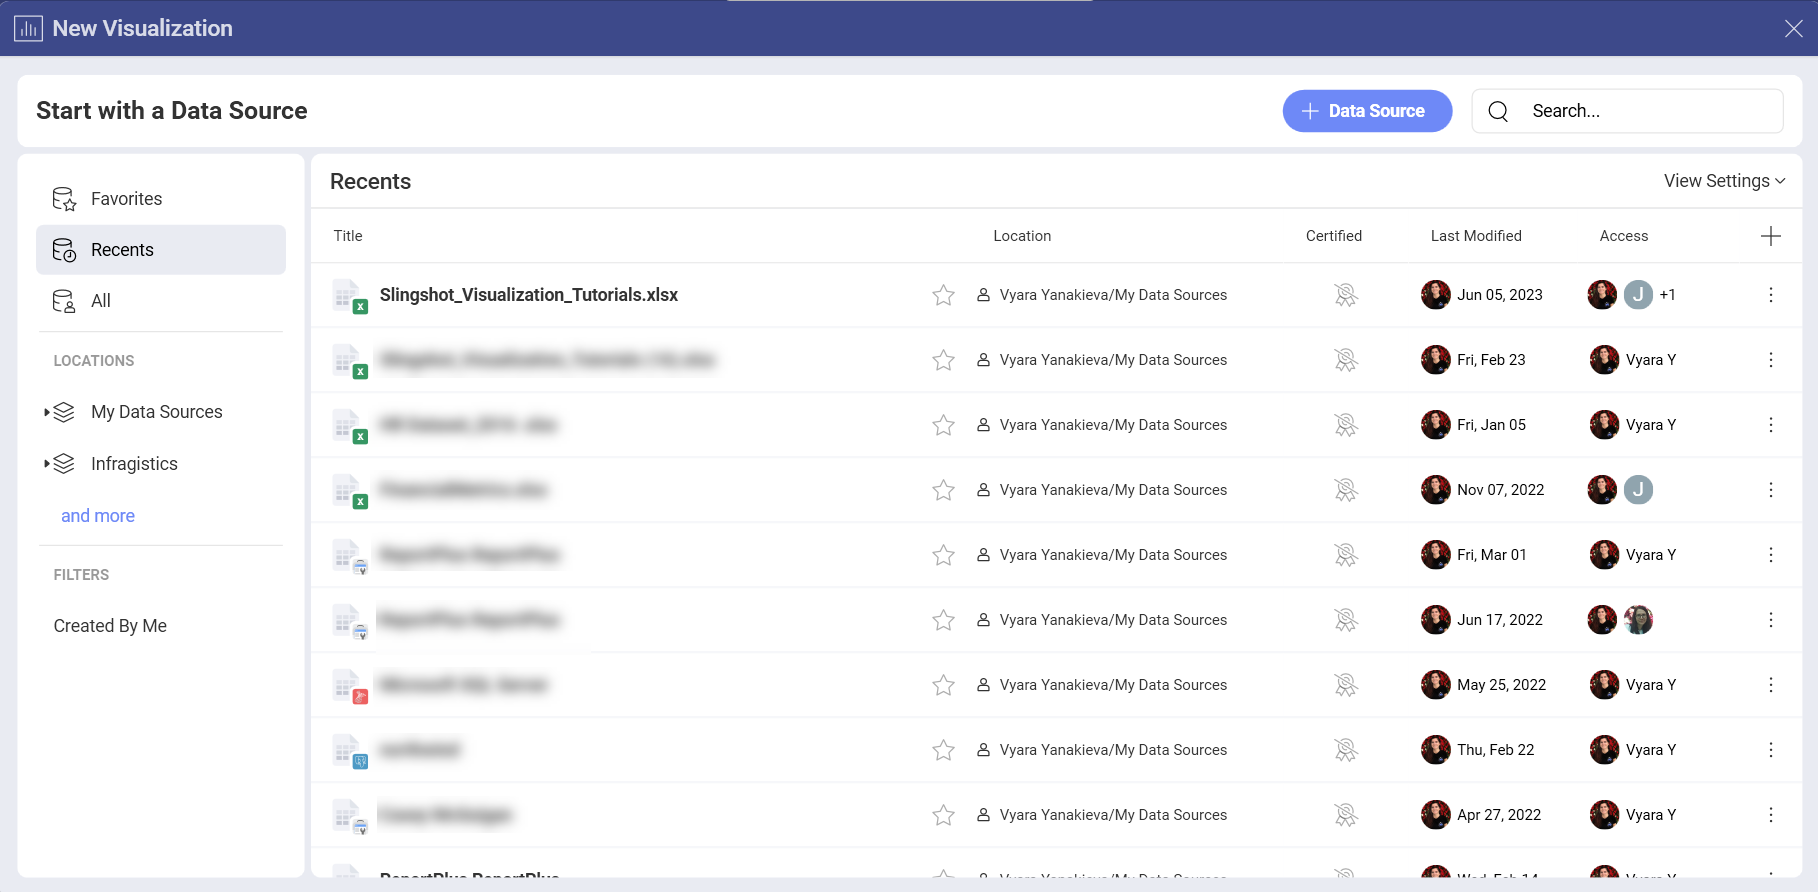Toggle favorite star in Nov 07, 2022 row
1818x892 pixels.
(943, 490)
